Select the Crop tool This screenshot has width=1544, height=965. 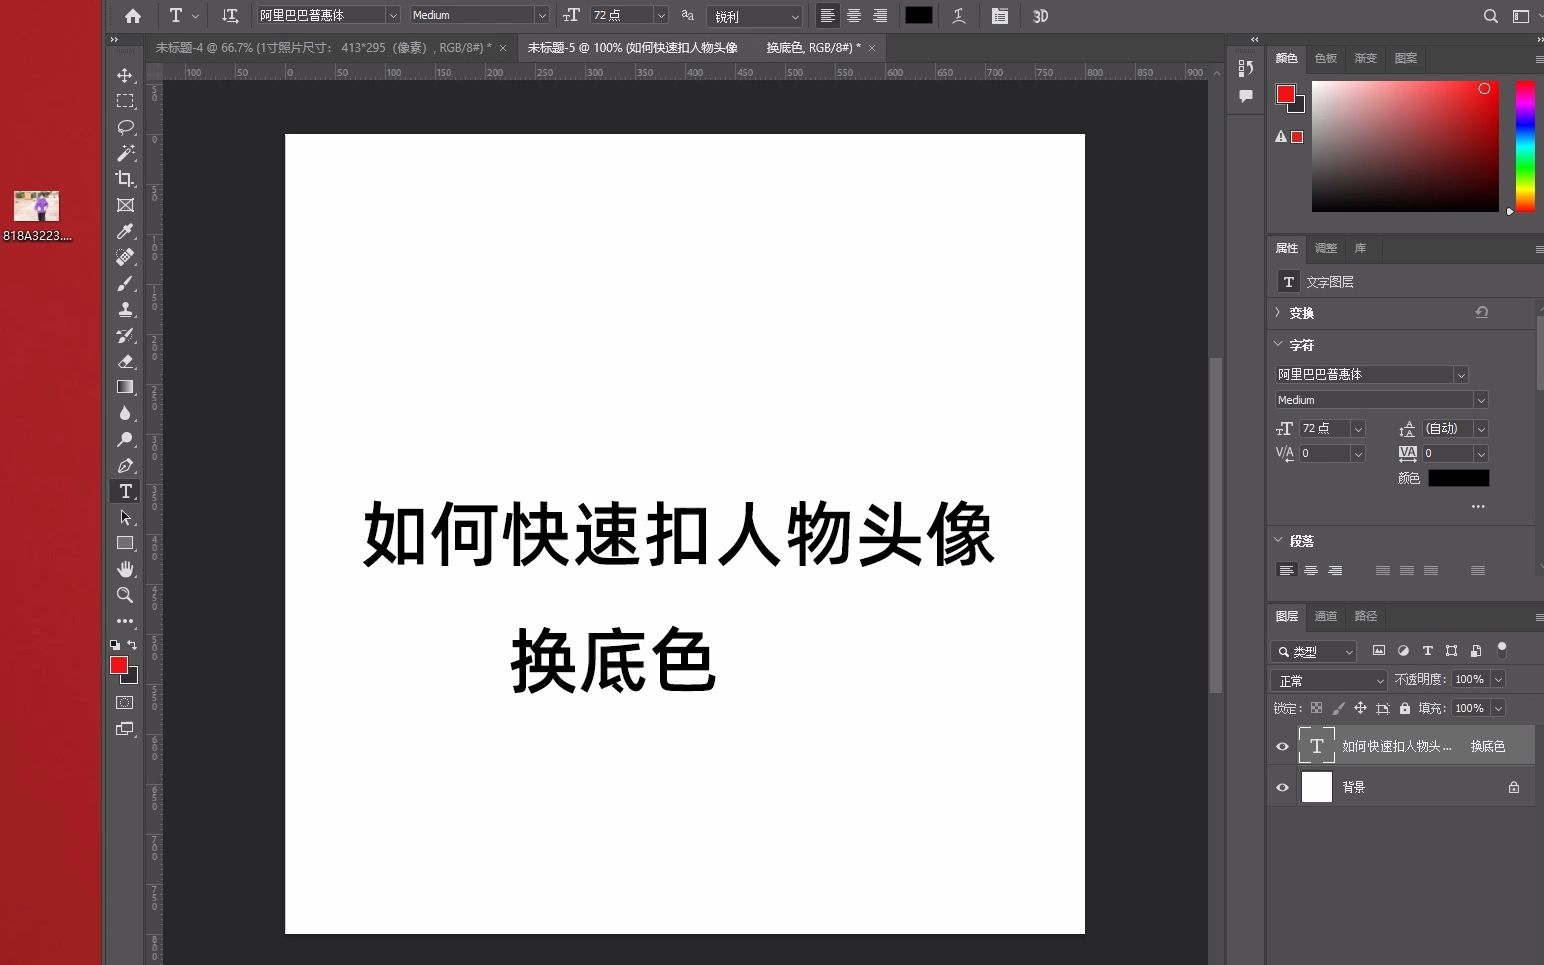pos(125,179)
